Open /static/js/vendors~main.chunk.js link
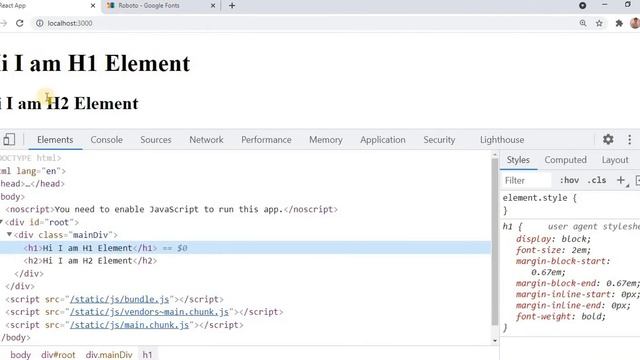640x360 pixels. [149, 312]
